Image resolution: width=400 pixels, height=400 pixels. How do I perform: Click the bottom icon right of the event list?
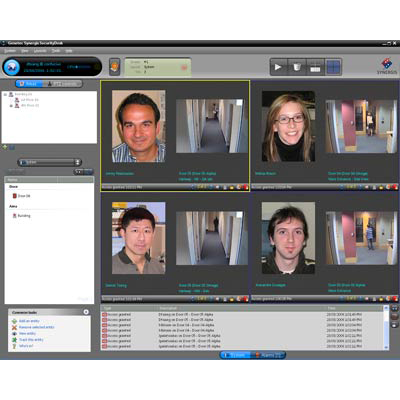[394, 324]
